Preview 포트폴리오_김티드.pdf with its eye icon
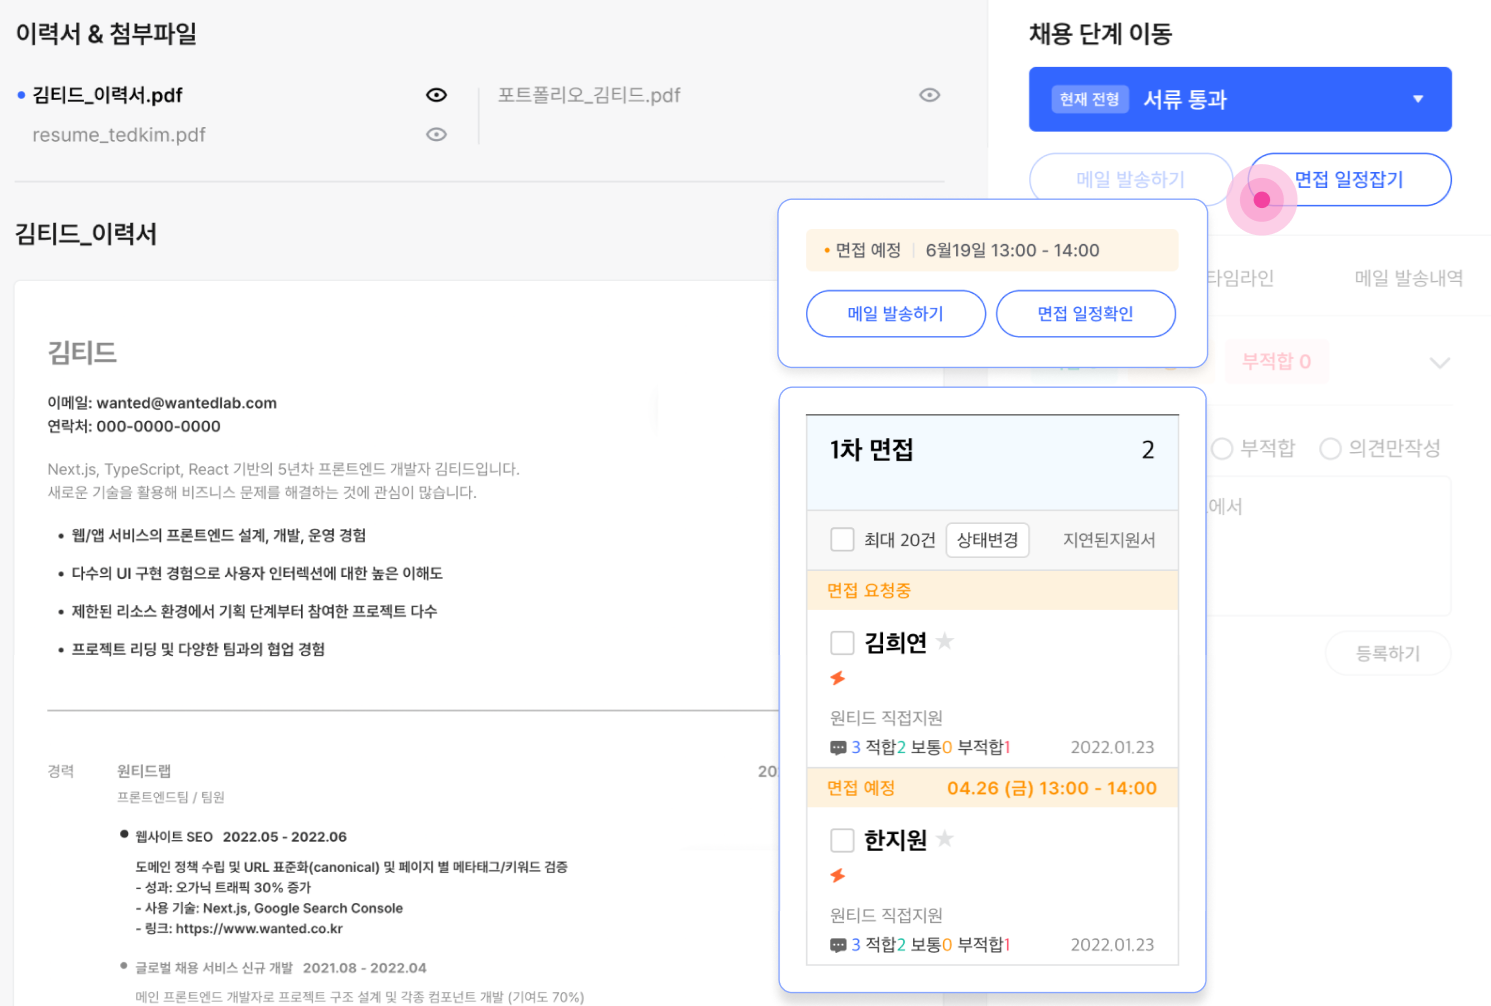This screenshot has width=1491, height=1006. pos(929,95)
